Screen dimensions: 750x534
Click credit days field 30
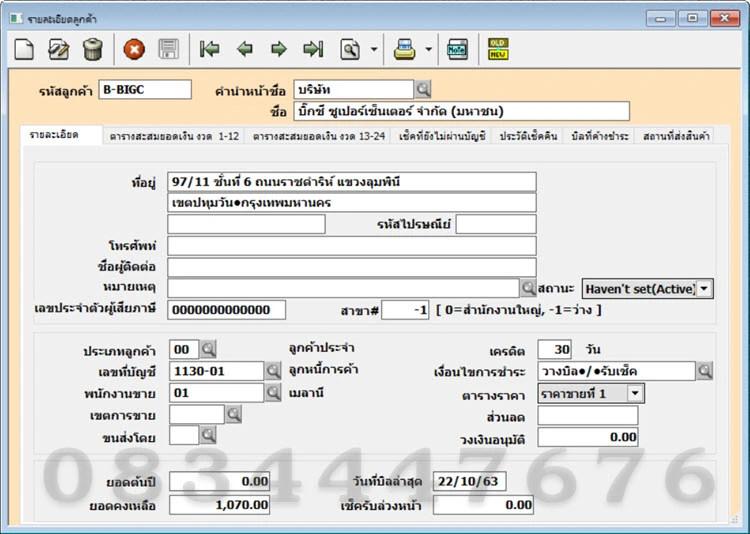[x=555, y=349]
